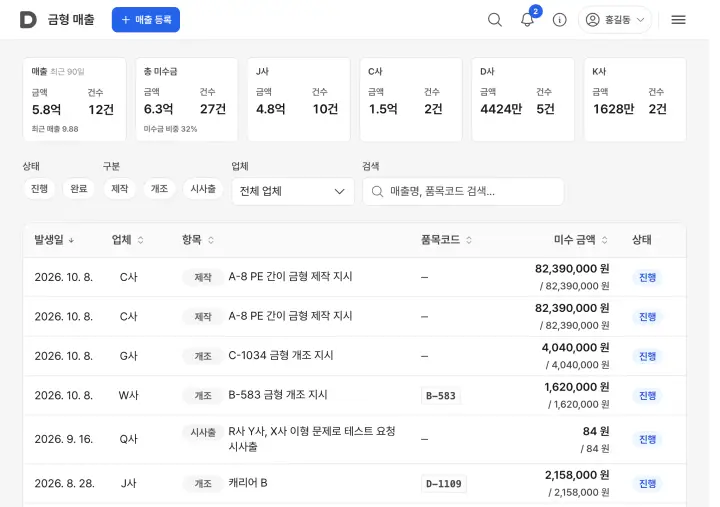This screenshot has width=720, height=507.
Task: Select the 총 미수금 summary card
Action: tap(187, 100)
